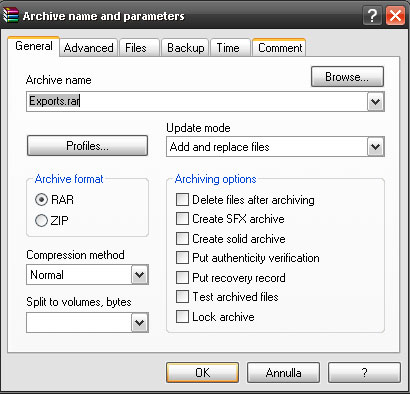Tick the Lock archive checkbox
This screenshot has width=410, height=394.
pos(182,317)
